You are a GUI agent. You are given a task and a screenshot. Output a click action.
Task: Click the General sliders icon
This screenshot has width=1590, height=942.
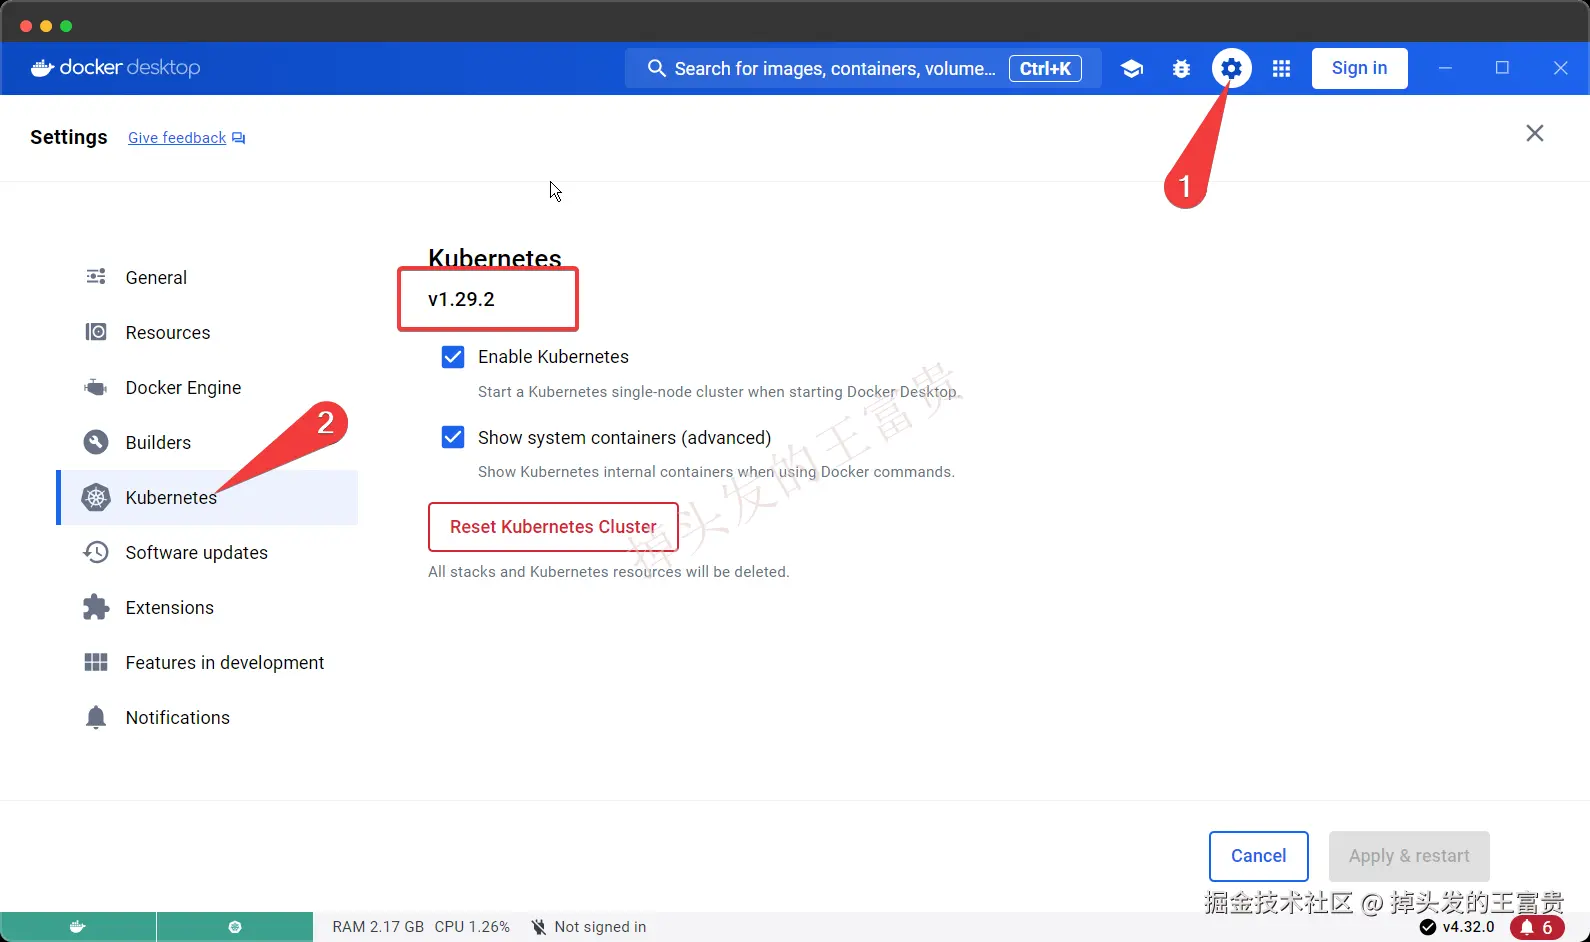(x=96, y=277)
